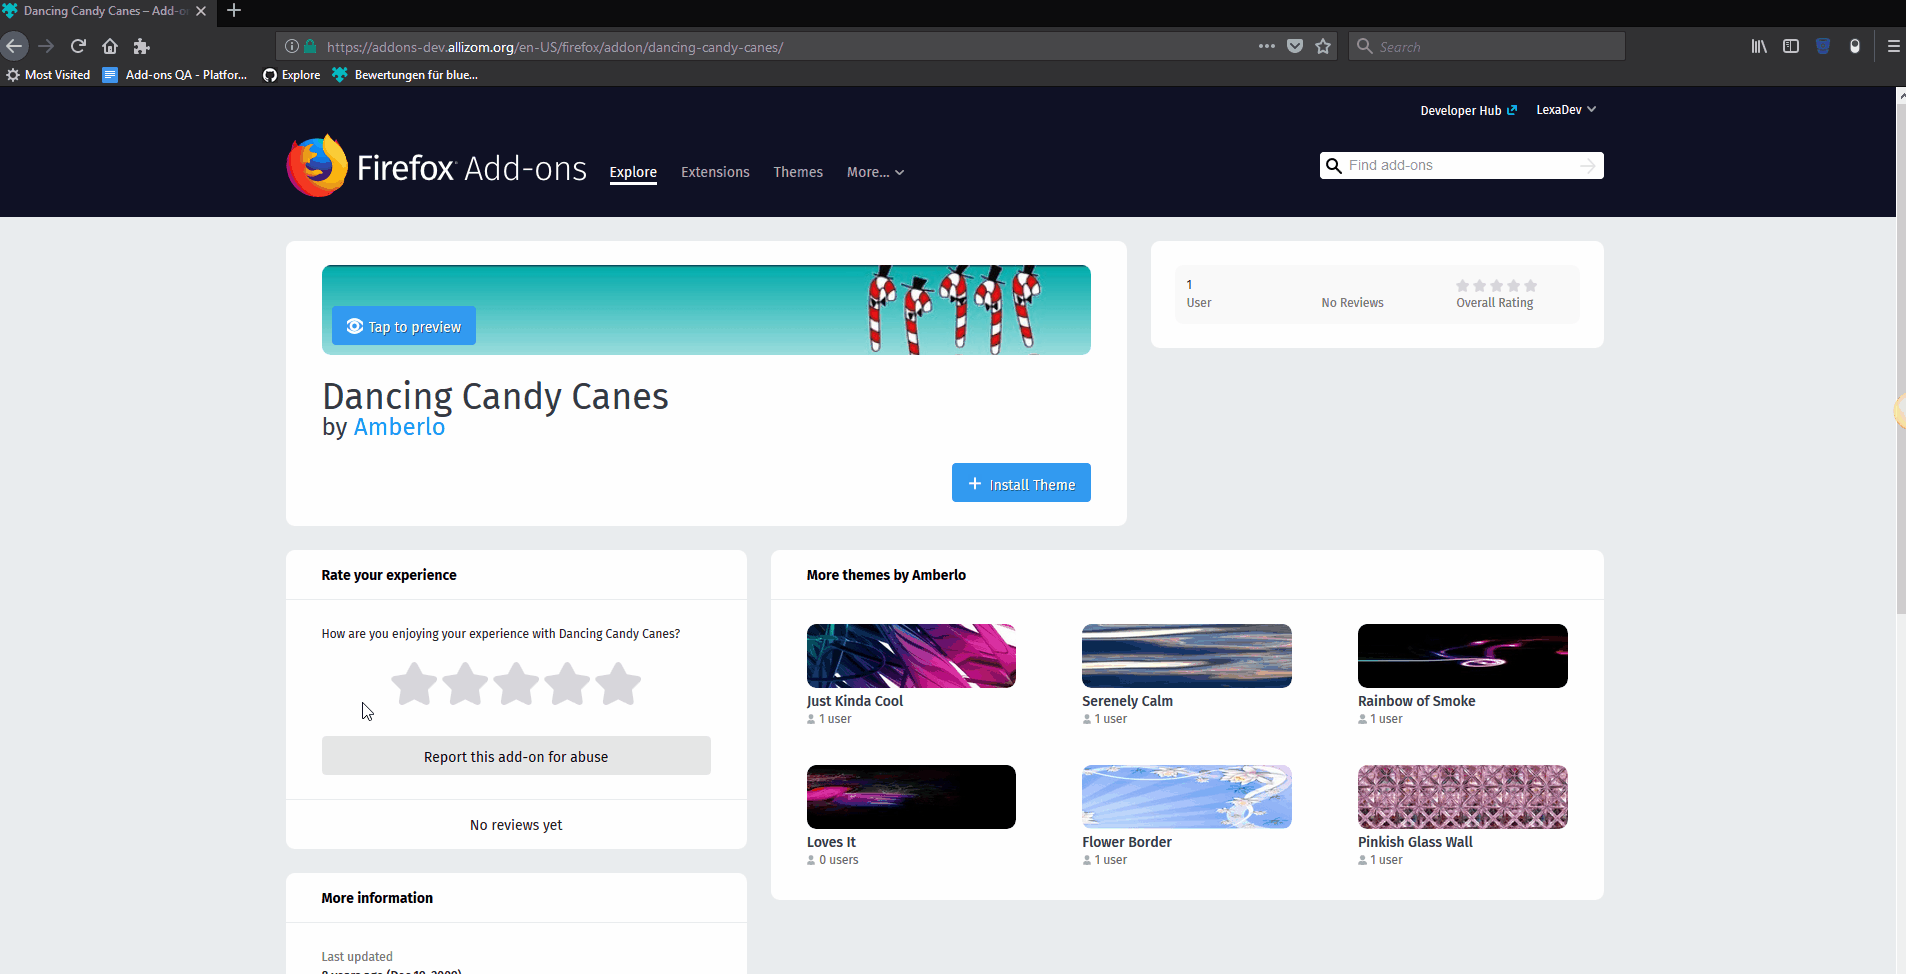Viewport: 1906px width, 974px height.
Task: Report this add-on for abuse
Action: point(516,756)
